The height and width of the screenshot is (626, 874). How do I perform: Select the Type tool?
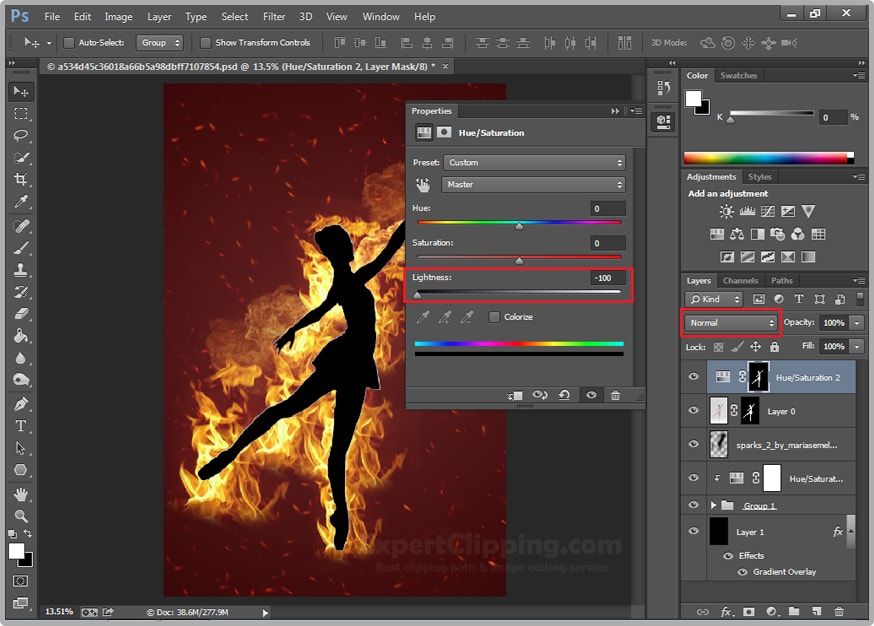coord(22,424)
